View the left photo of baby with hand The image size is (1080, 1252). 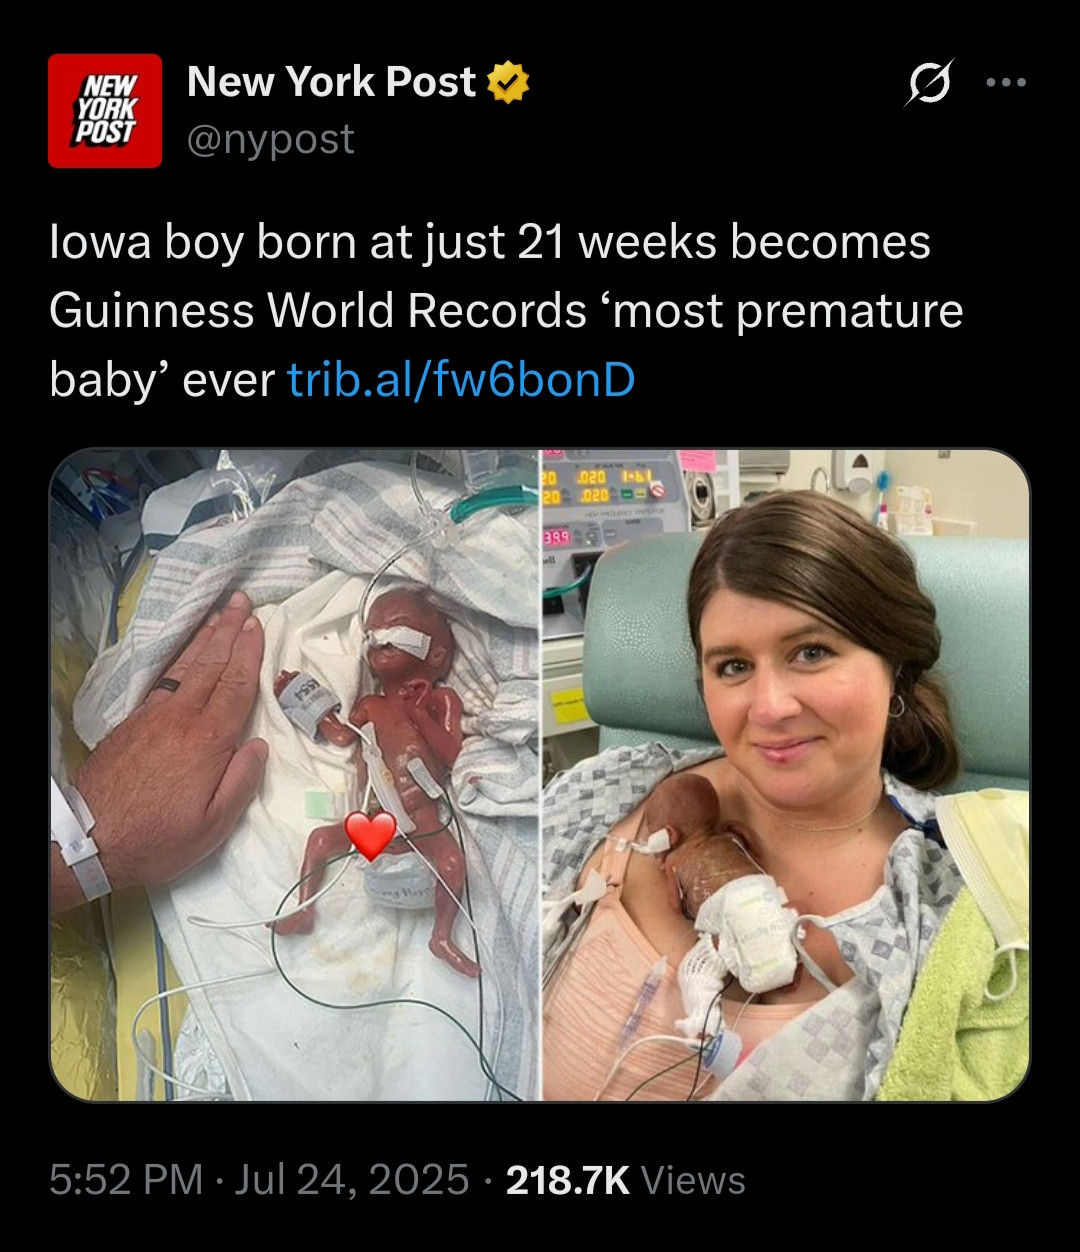tap(294, 775)
